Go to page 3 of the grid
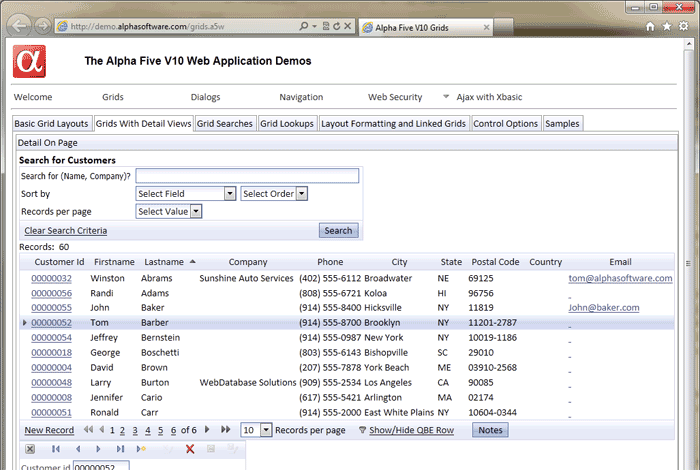700x470 pixels. pyautogui.click(x=135, y=430)
